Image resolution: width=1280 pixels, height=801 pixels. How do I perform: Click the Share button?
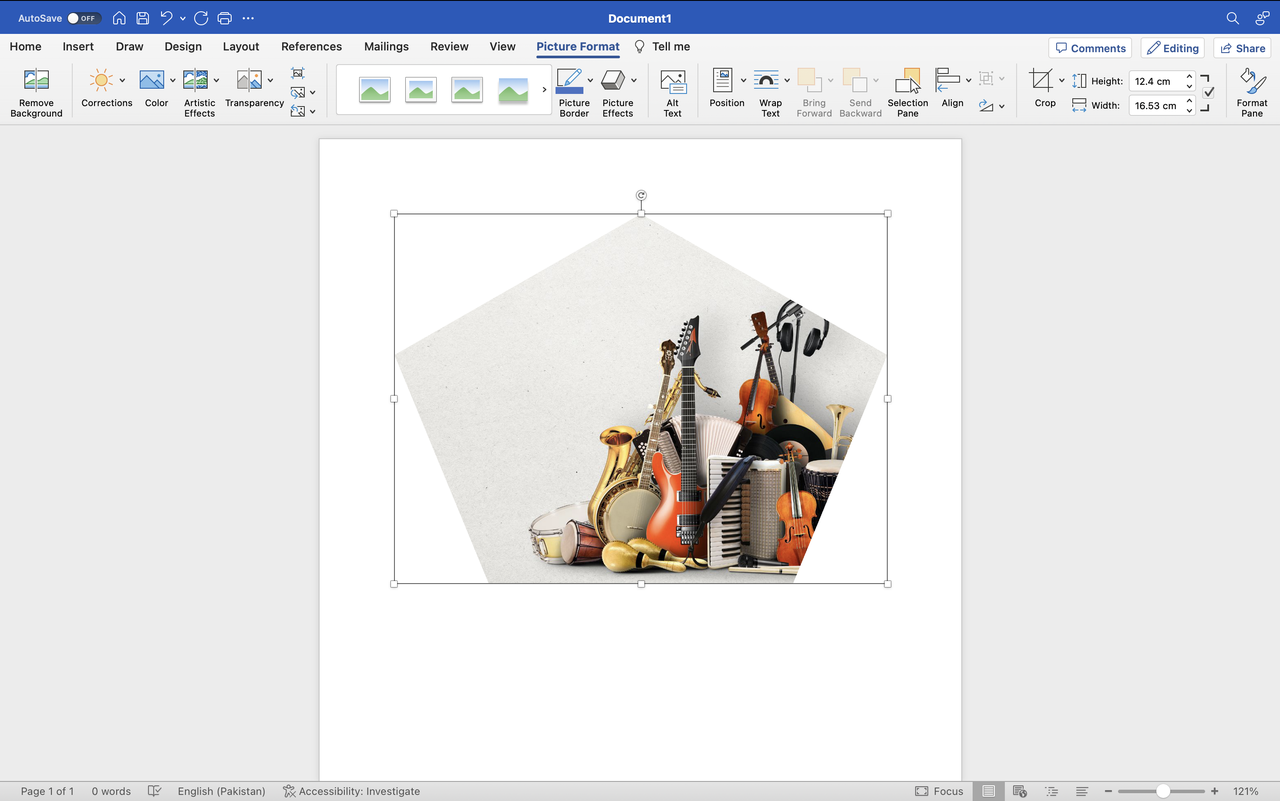click(1242, 48)
